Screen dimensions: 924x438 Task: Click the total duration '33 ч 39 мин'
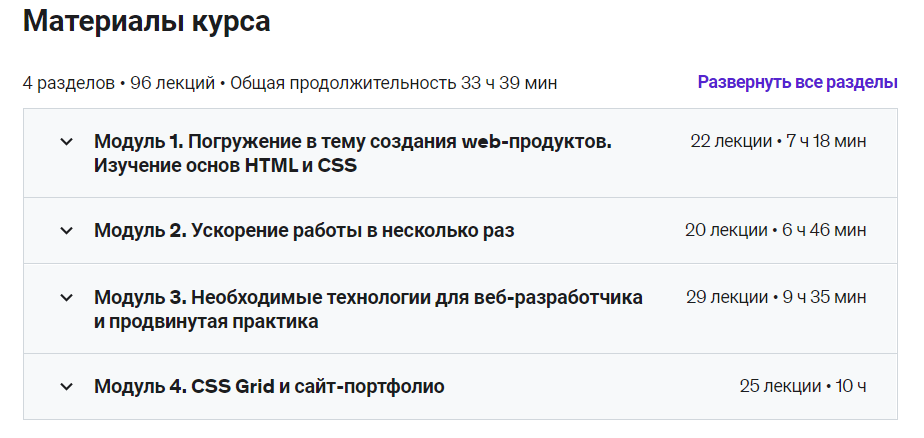(509, 83)
